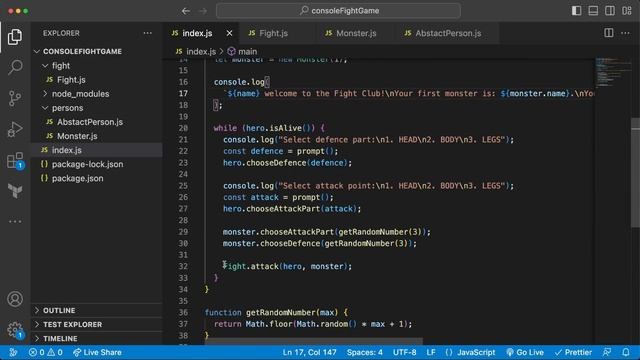Change indentation via Spaces: 4
The image size is (640, 360).
click(364, 352)
